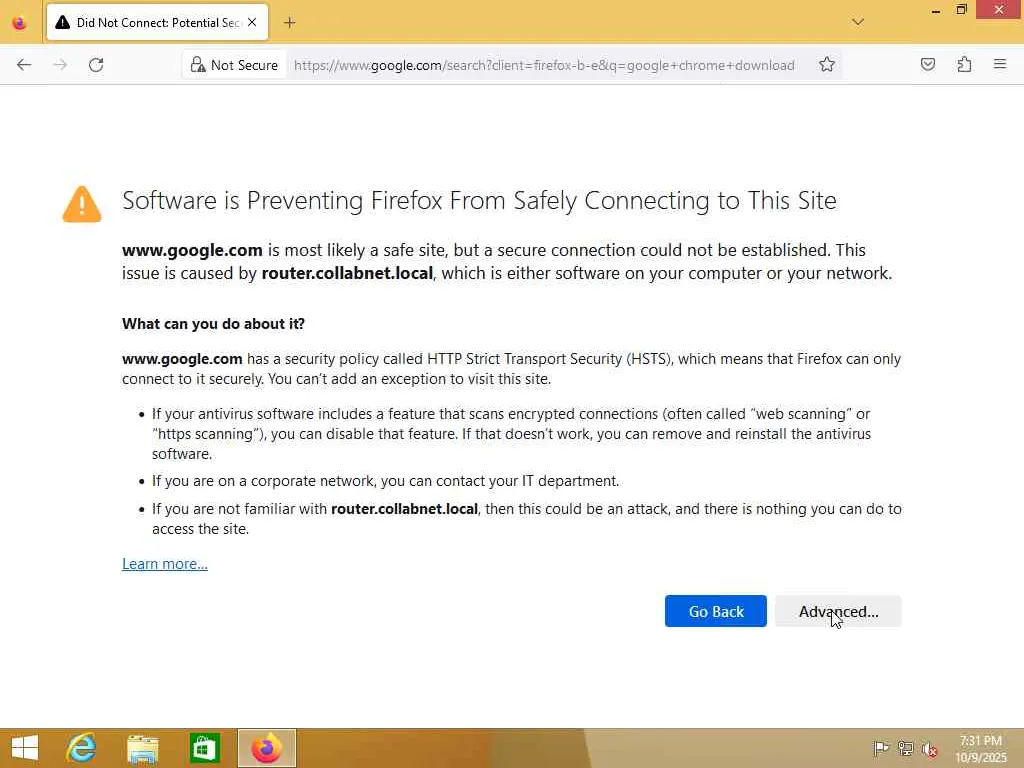Click the back navigation arrow
Viewport: 1024px width, 768px height.
[x=24, y=65]
